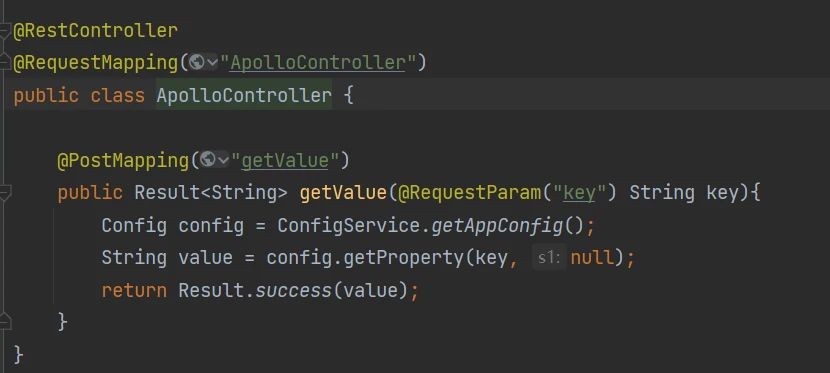Click the null argument in getProperty
This screenshot has width=830, height=373.
point(592,258)
